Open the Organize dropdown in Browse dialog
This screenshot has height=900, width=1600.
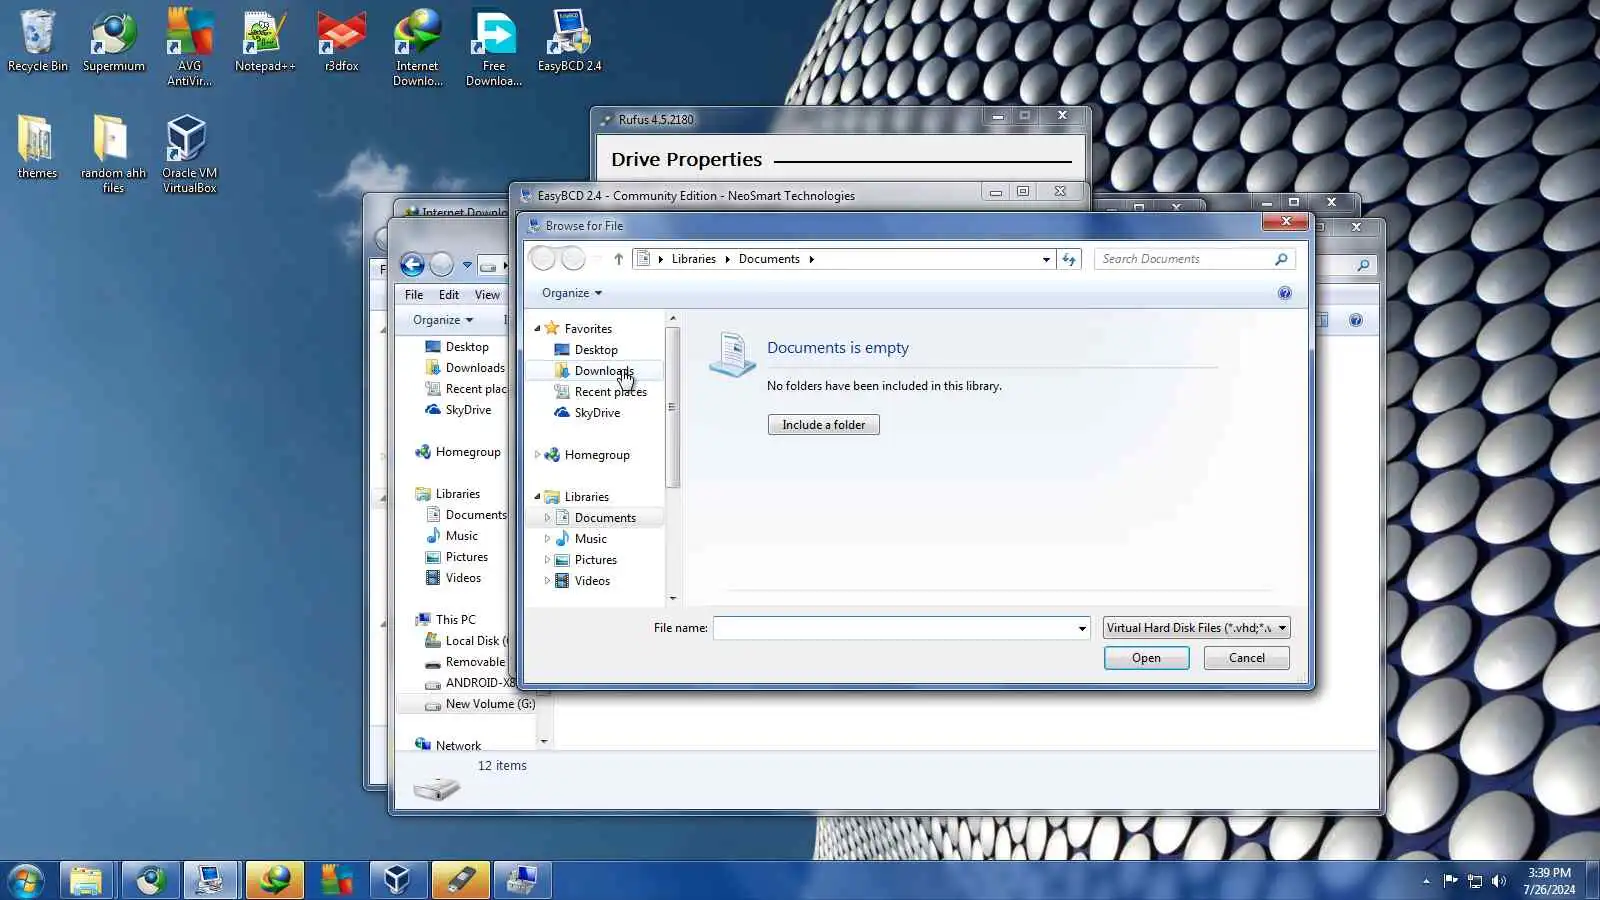(x=572, y=293)
